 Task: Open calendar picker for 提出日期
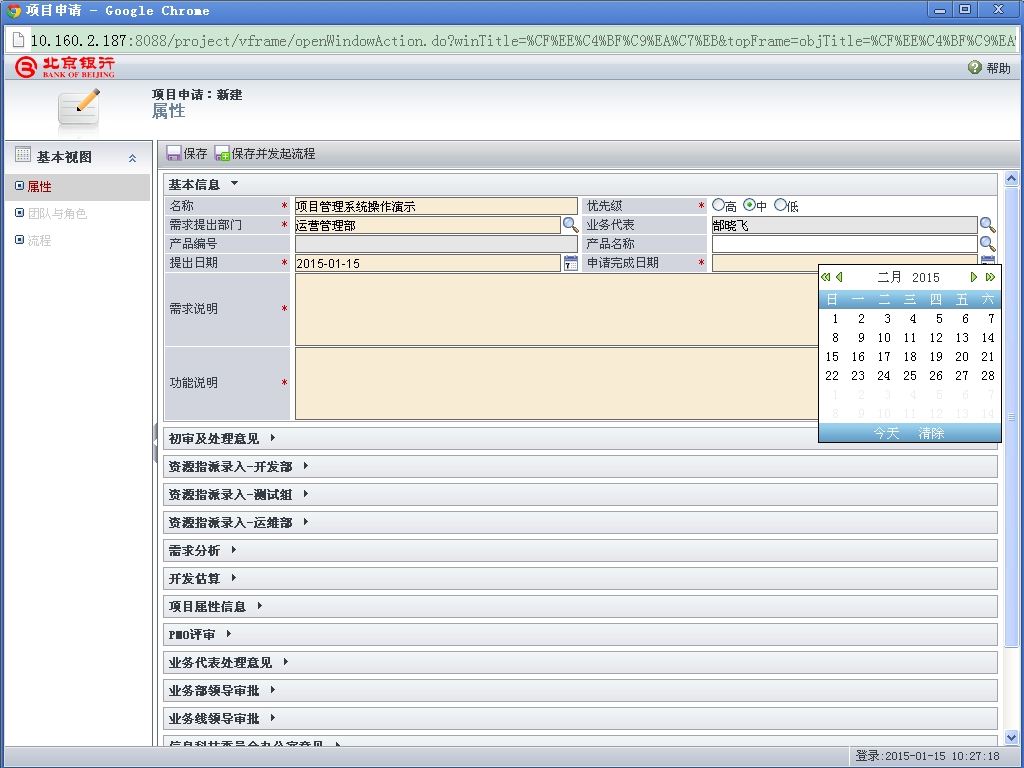(570, 263)
